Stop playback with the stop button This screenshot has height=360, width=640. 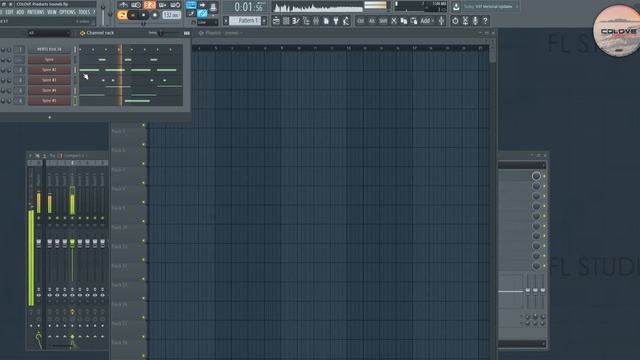(144, 15)
